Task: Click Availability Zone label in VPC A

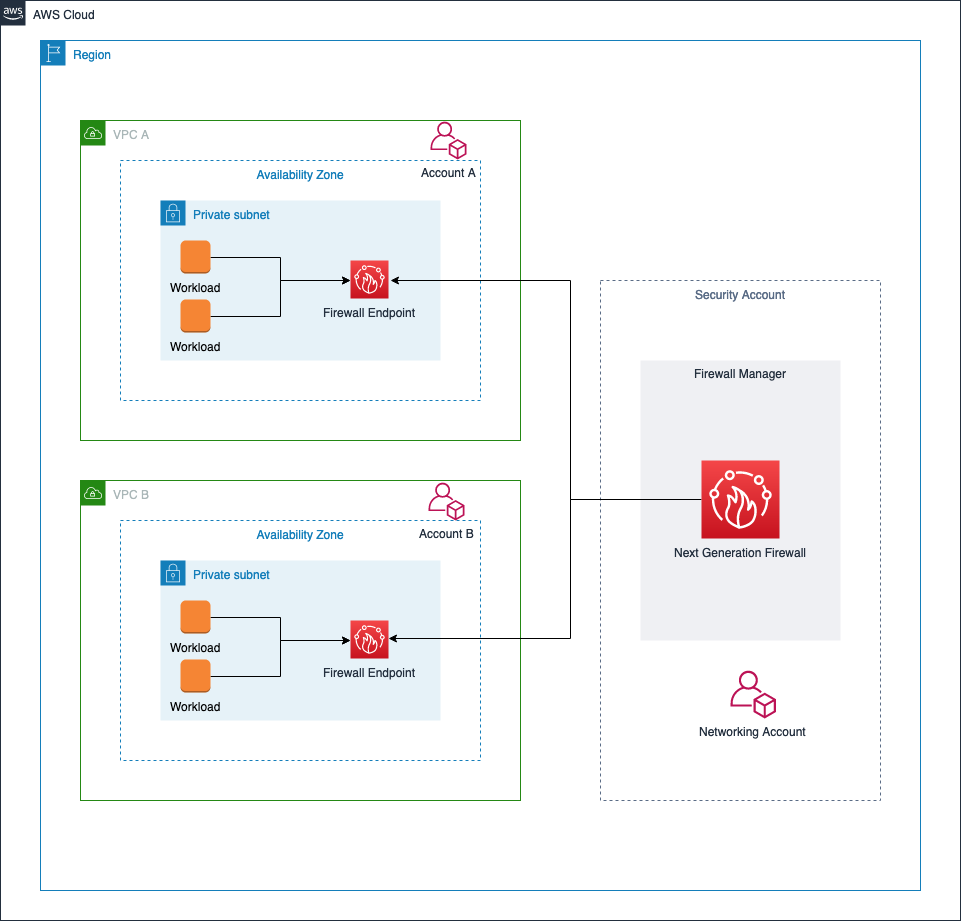Action: tap(300, 175)
